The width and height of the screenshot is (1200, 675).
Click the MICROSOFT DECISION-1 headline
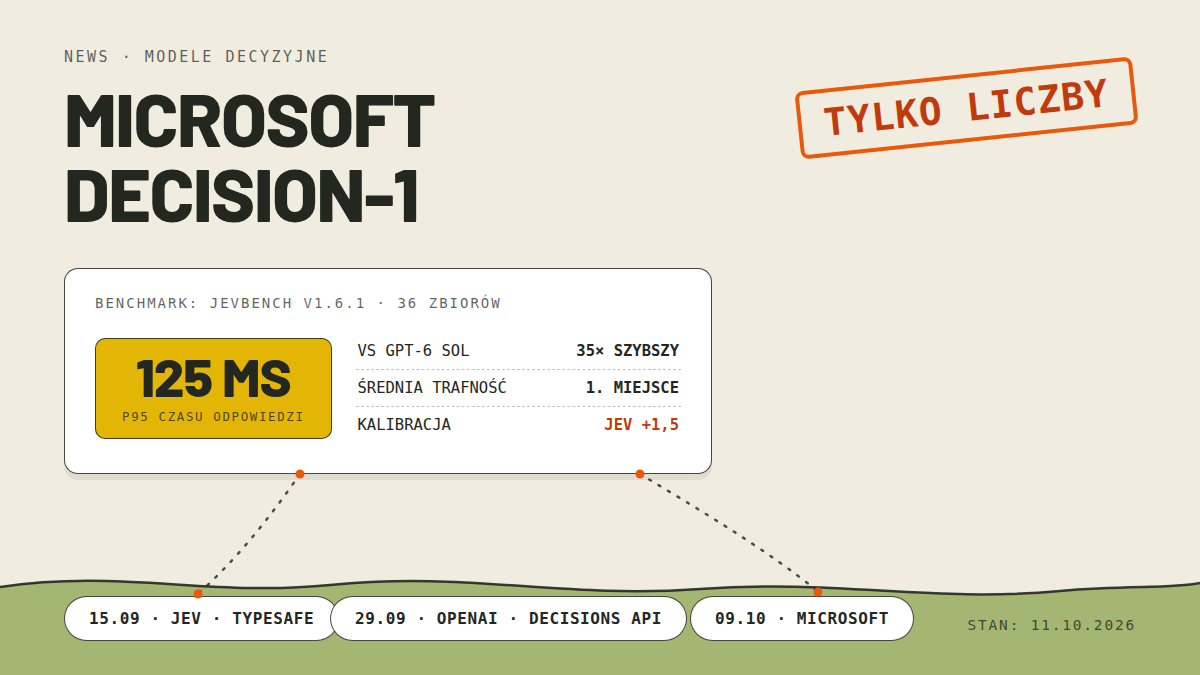[x=249, y=159]
